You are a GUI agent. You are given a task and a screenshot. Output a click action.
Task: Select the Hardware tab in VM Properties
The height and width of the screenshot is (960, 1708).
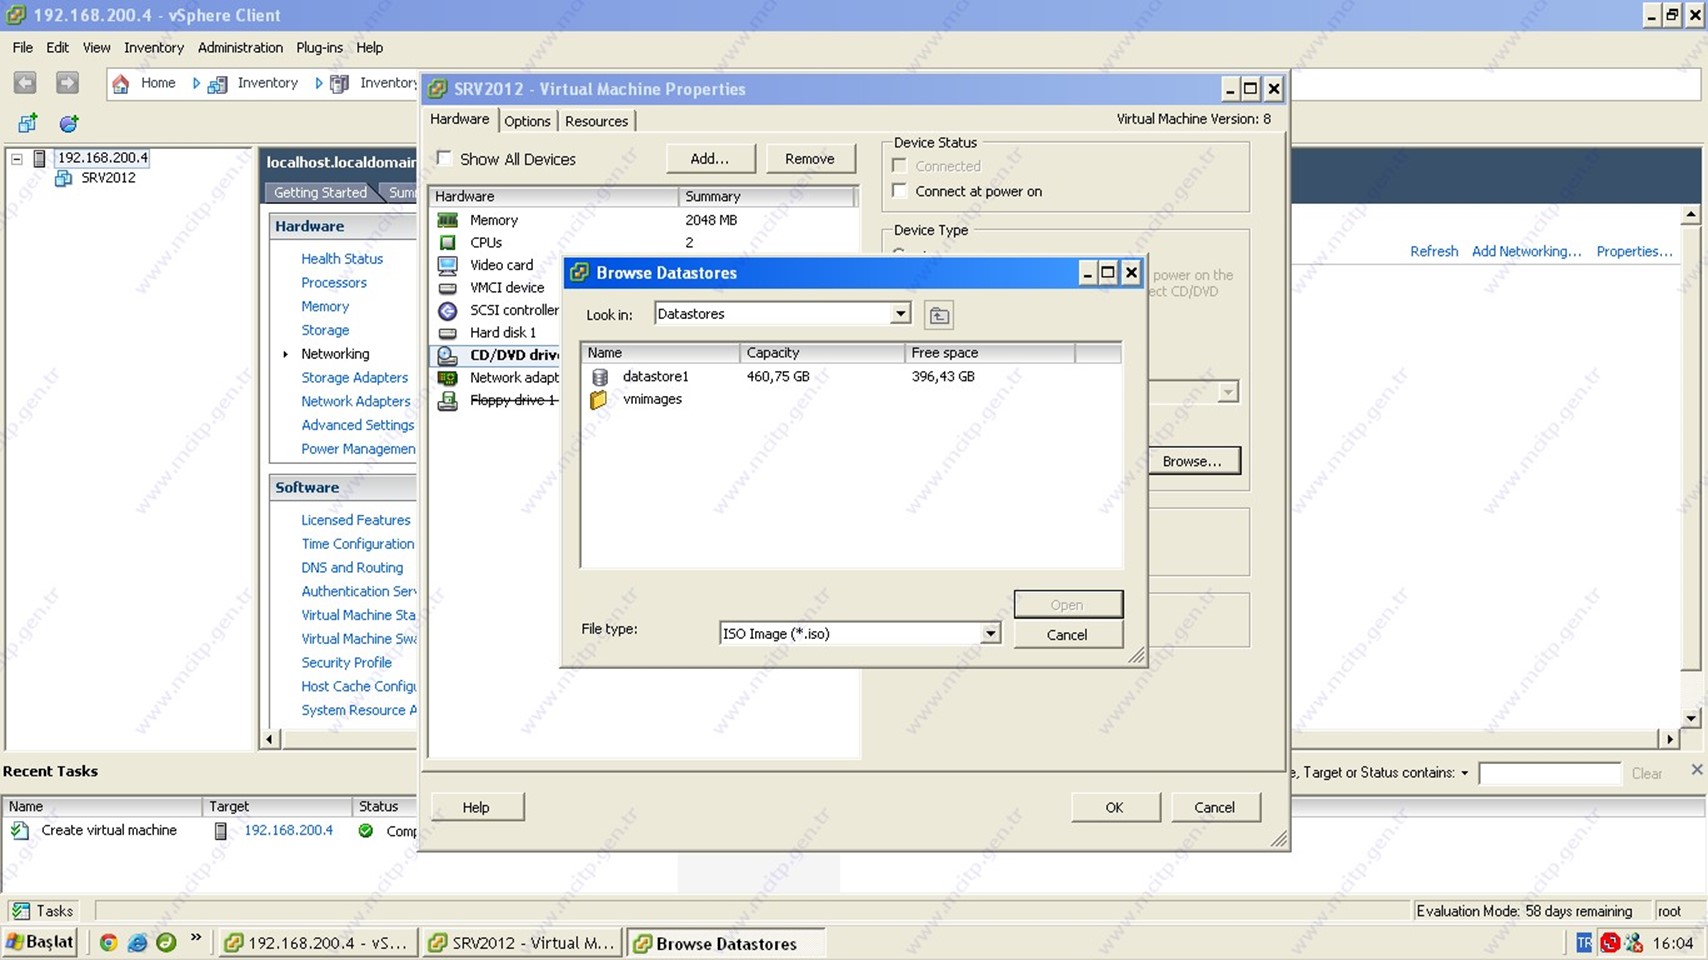click(459, 119)
